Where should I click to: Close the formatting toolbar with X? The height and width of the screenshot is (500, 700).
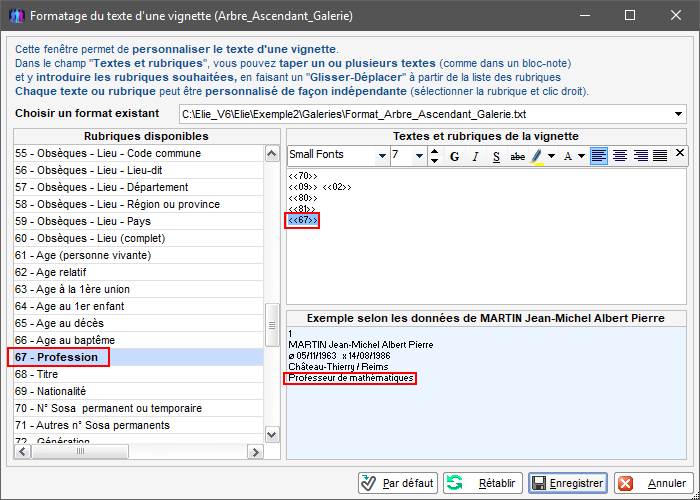point(679,153)
